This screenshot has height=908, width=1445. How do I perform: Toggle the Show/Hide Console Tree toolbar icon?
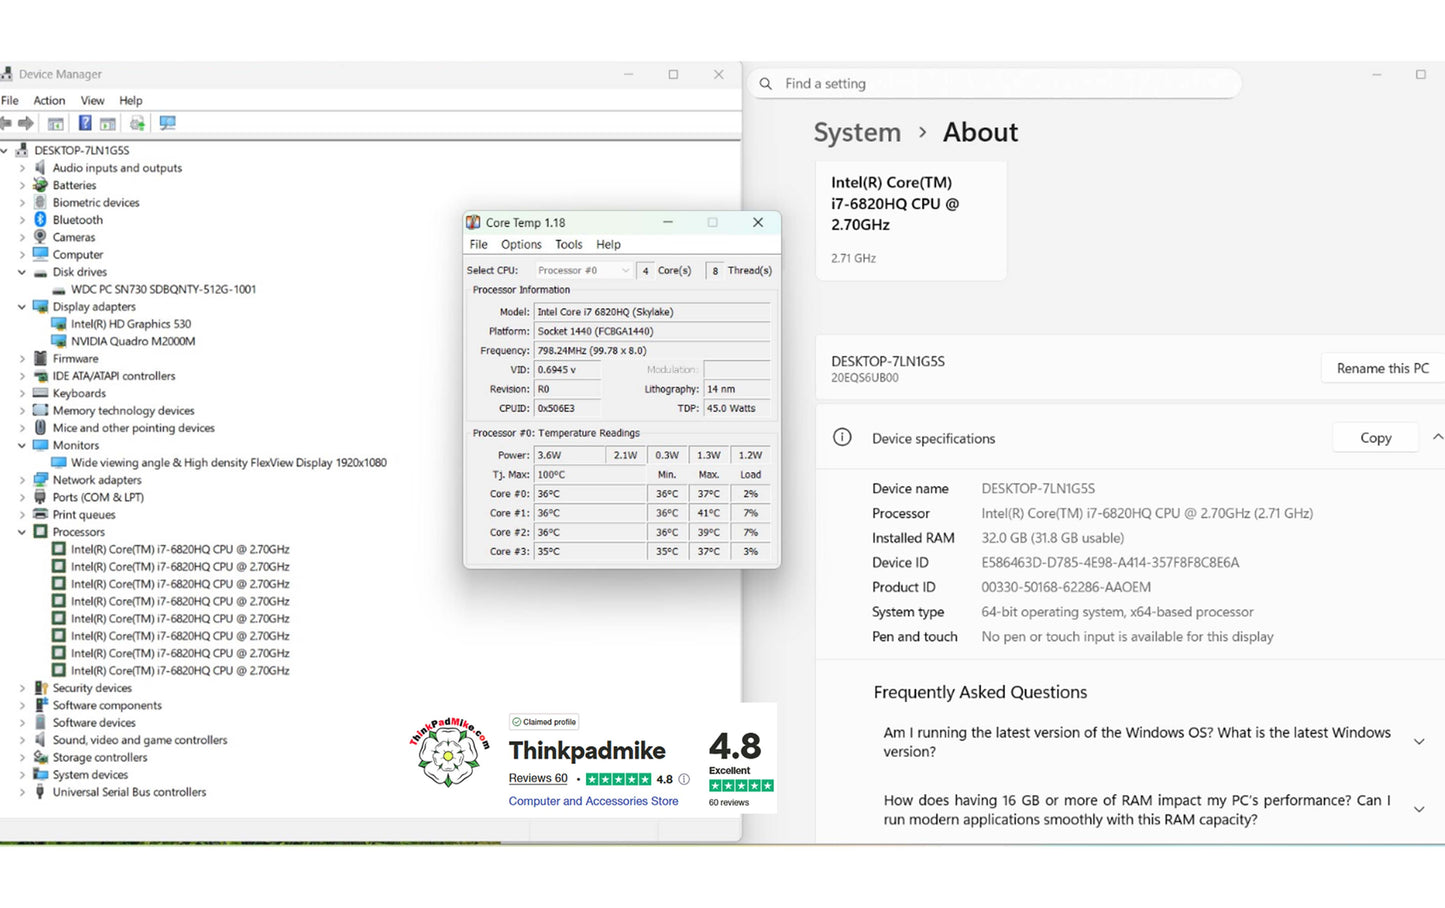(x=56, y=123)
